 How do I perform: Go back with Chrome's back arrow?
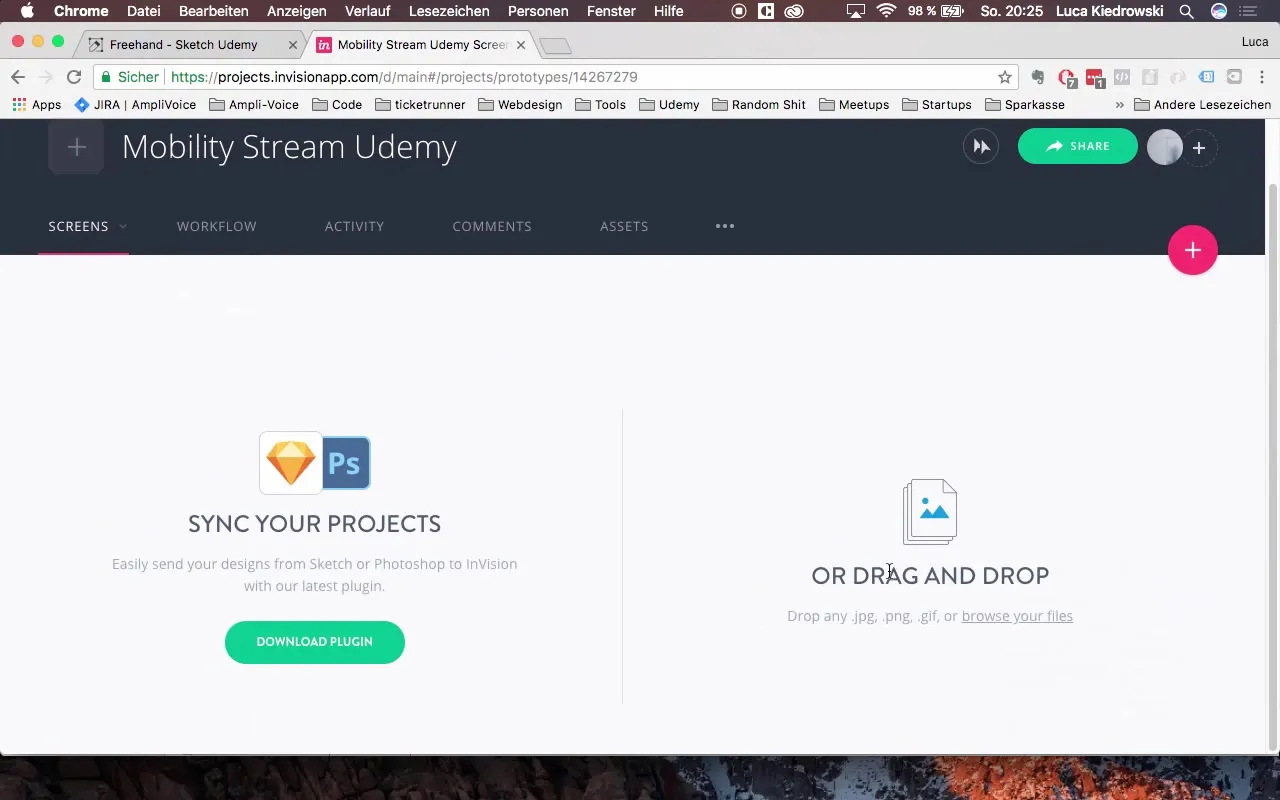pos(18,77)
